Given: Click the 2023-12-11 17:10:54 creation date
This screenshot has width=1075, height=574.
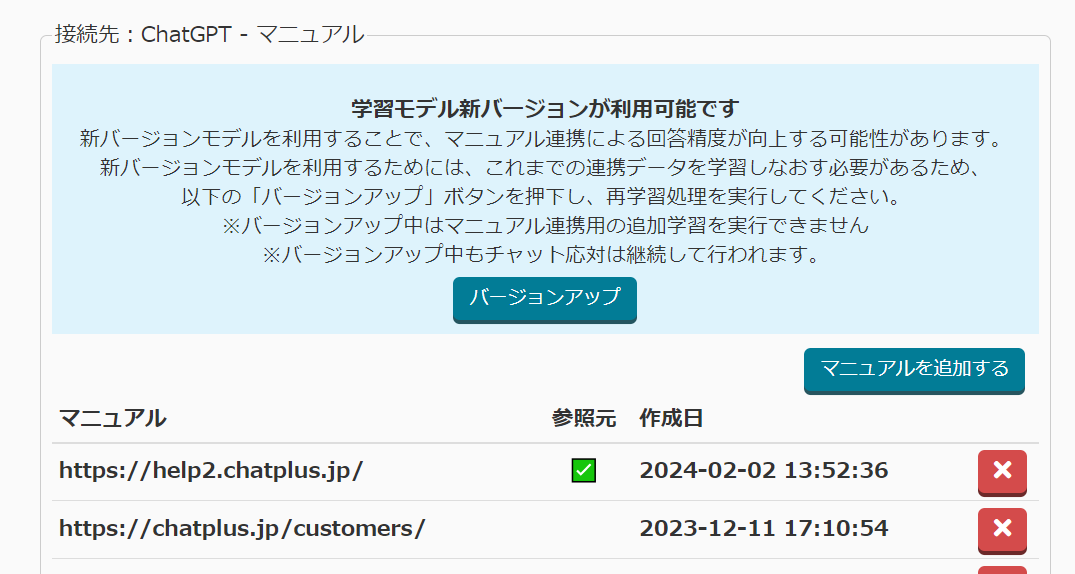Looking at the screenshot, I should tap(763, 529).
